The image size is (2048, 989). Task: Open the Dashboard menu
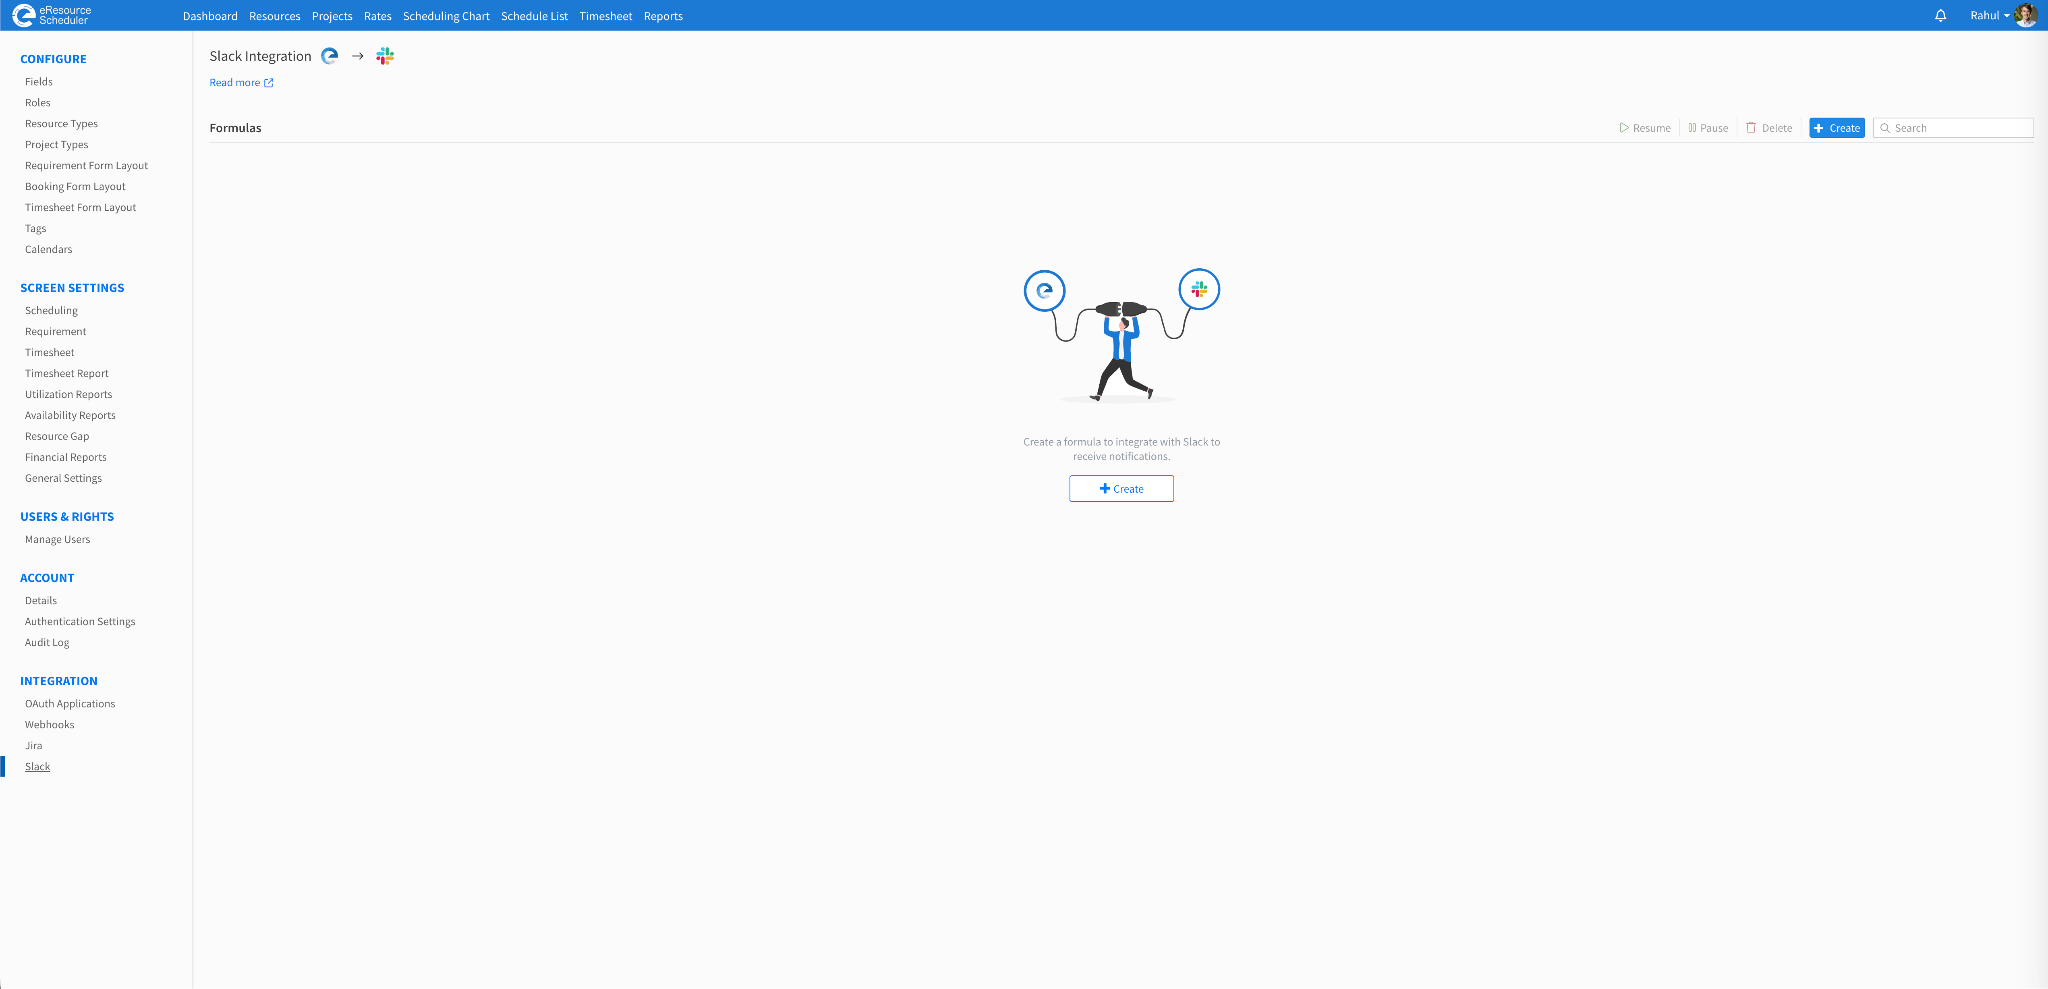[x=210, y=16]
